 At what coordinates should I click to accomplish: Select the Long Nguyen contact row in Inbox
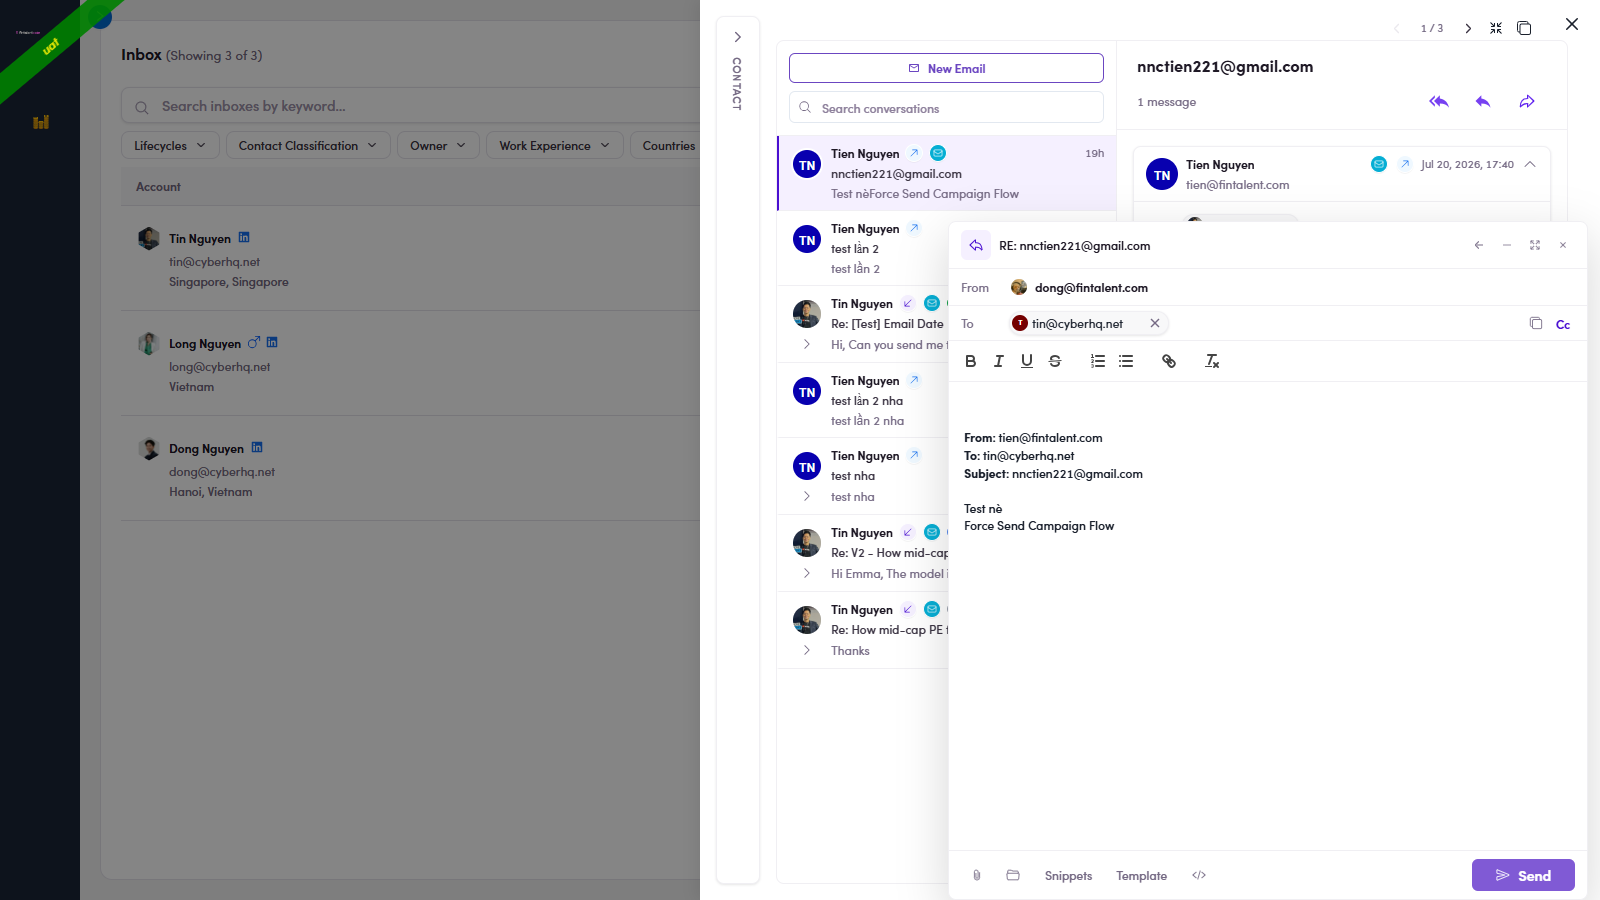[410, 364]
